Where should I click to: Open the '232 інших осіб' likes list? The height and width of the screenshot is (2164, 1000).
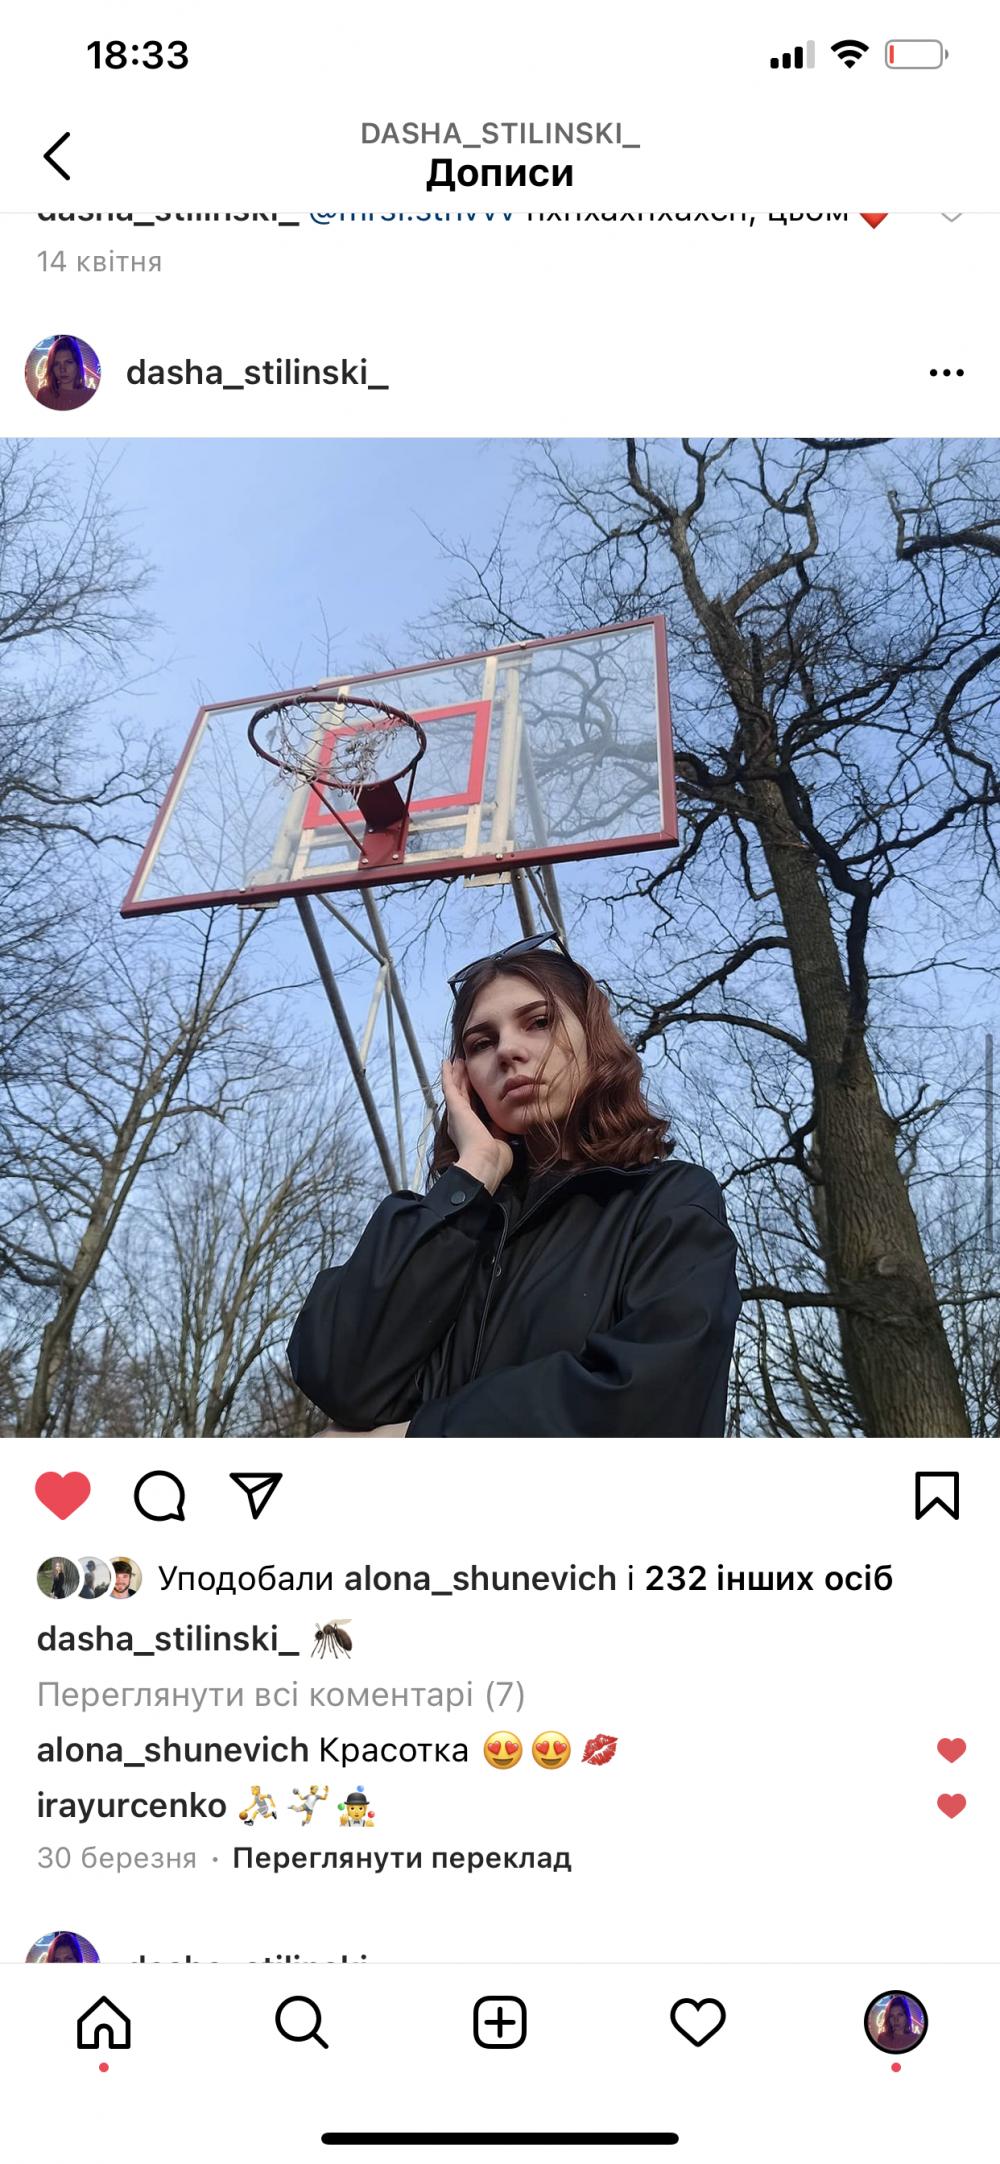(768, 1578)
